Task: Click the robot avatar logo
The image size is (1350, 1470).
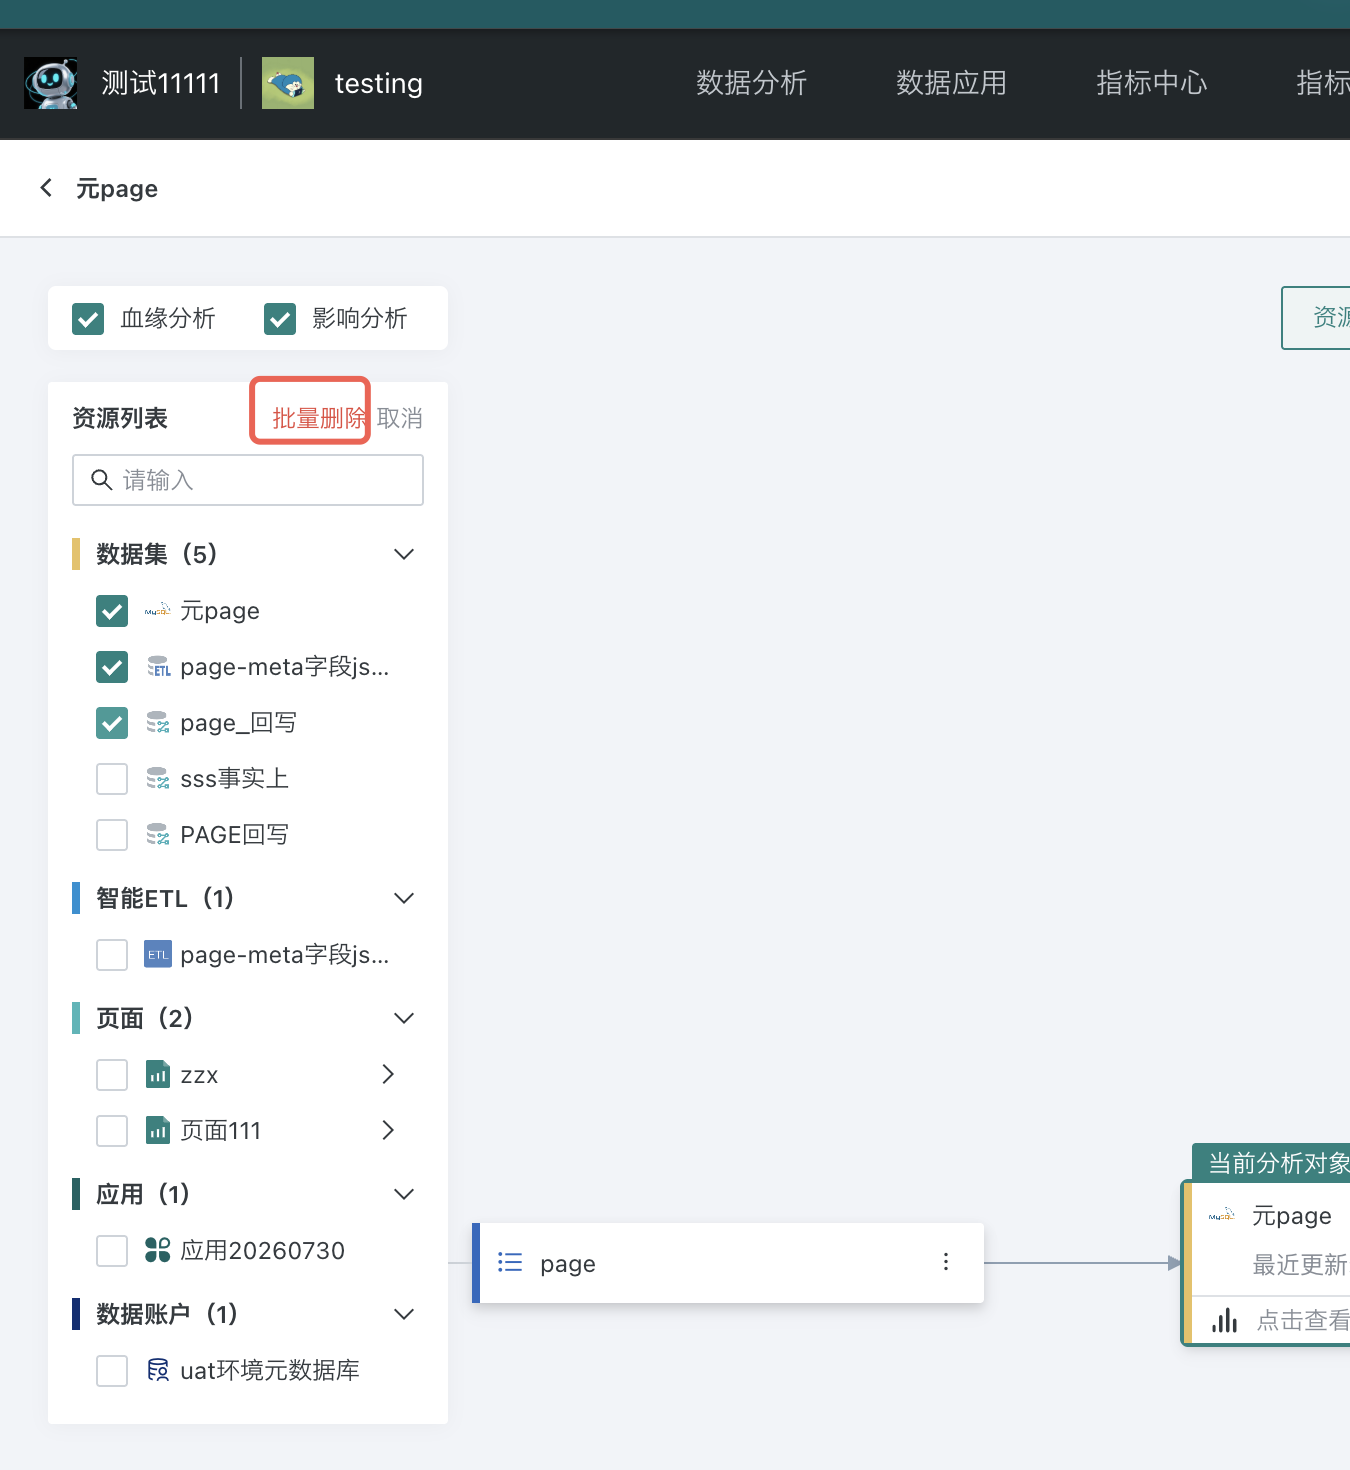Action: tap(51, 83)
